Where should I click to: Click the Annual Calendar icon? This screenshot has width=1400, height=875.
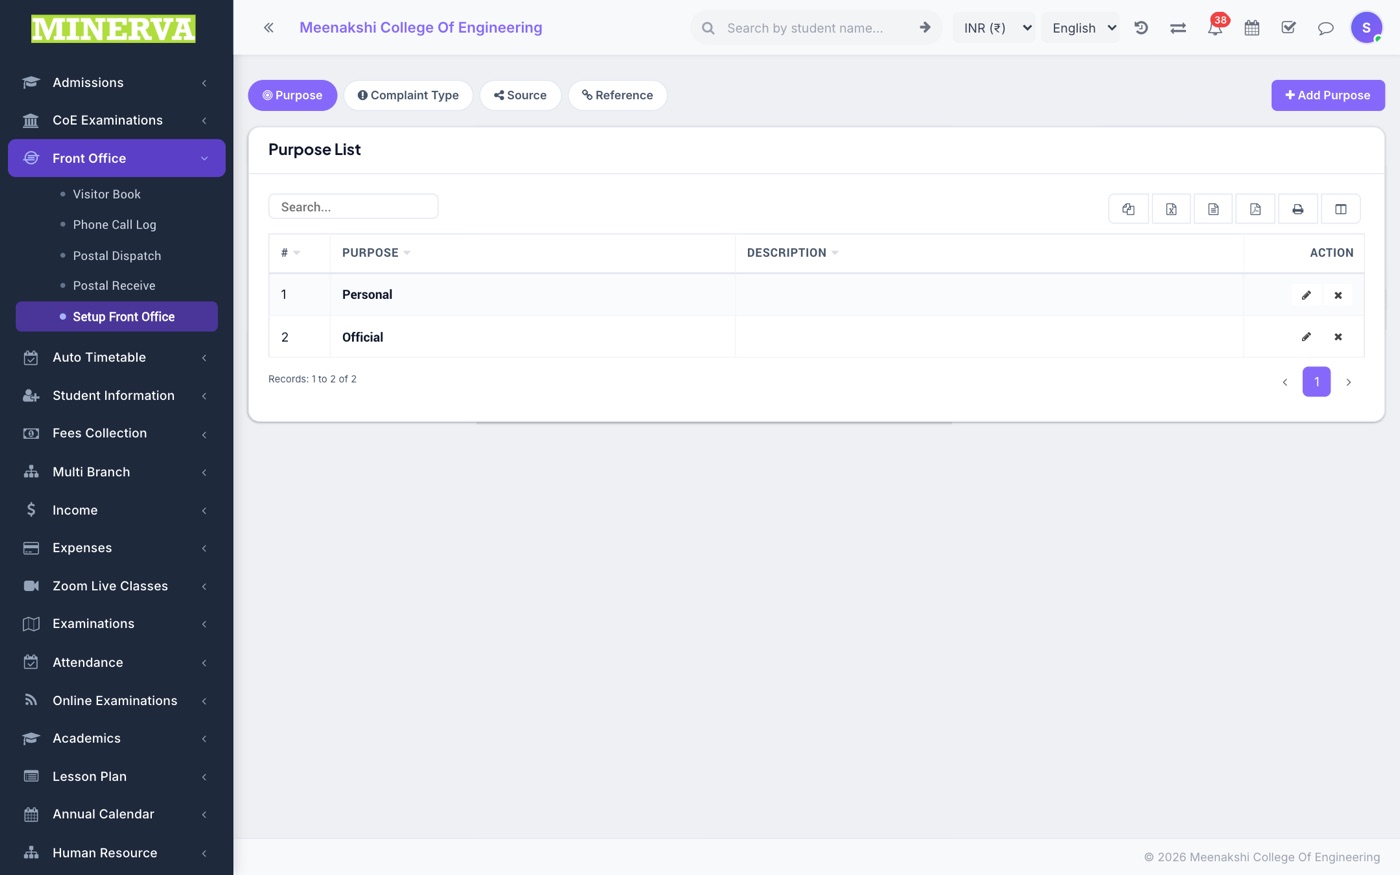click(x=31, y=815)
